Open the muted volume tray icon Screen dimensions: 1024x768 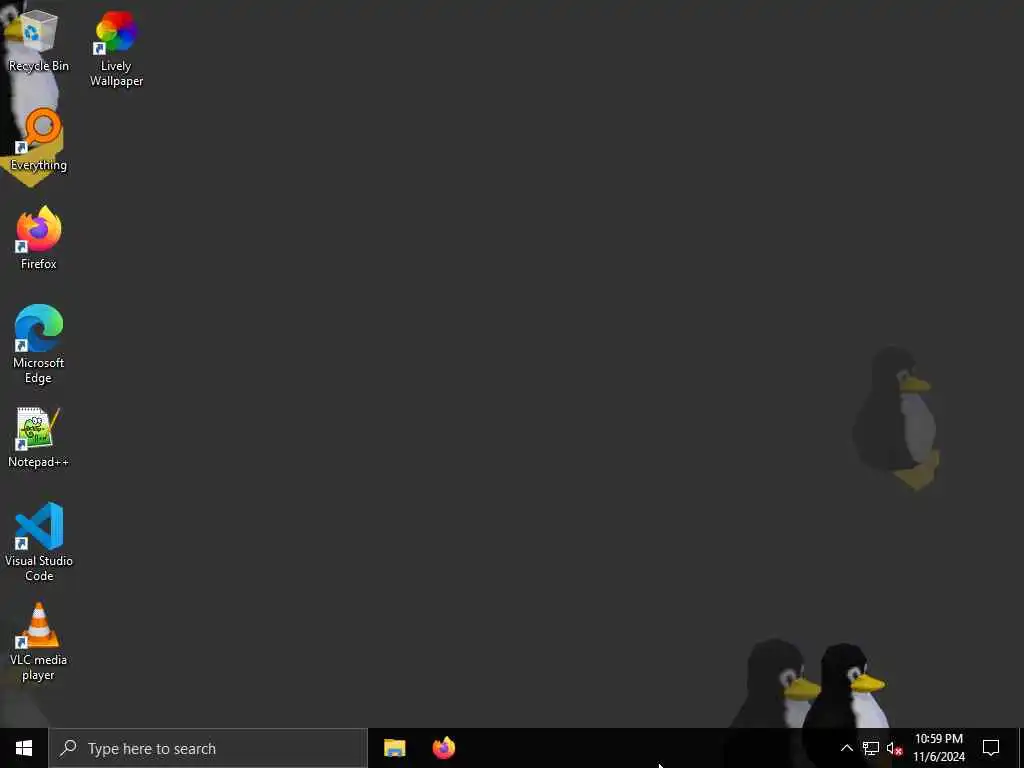(894, 748)
